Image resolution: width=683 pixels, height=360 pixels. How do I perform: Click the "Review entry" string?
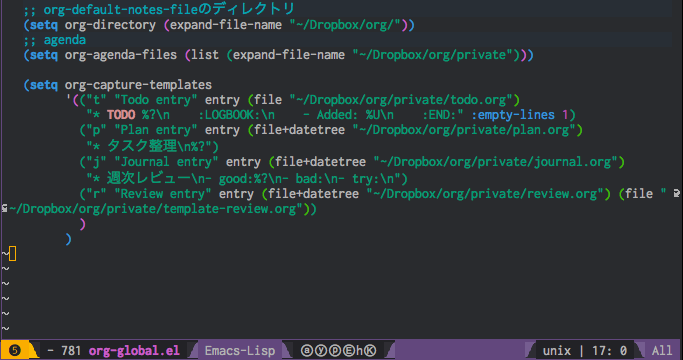tap(162, 194)
